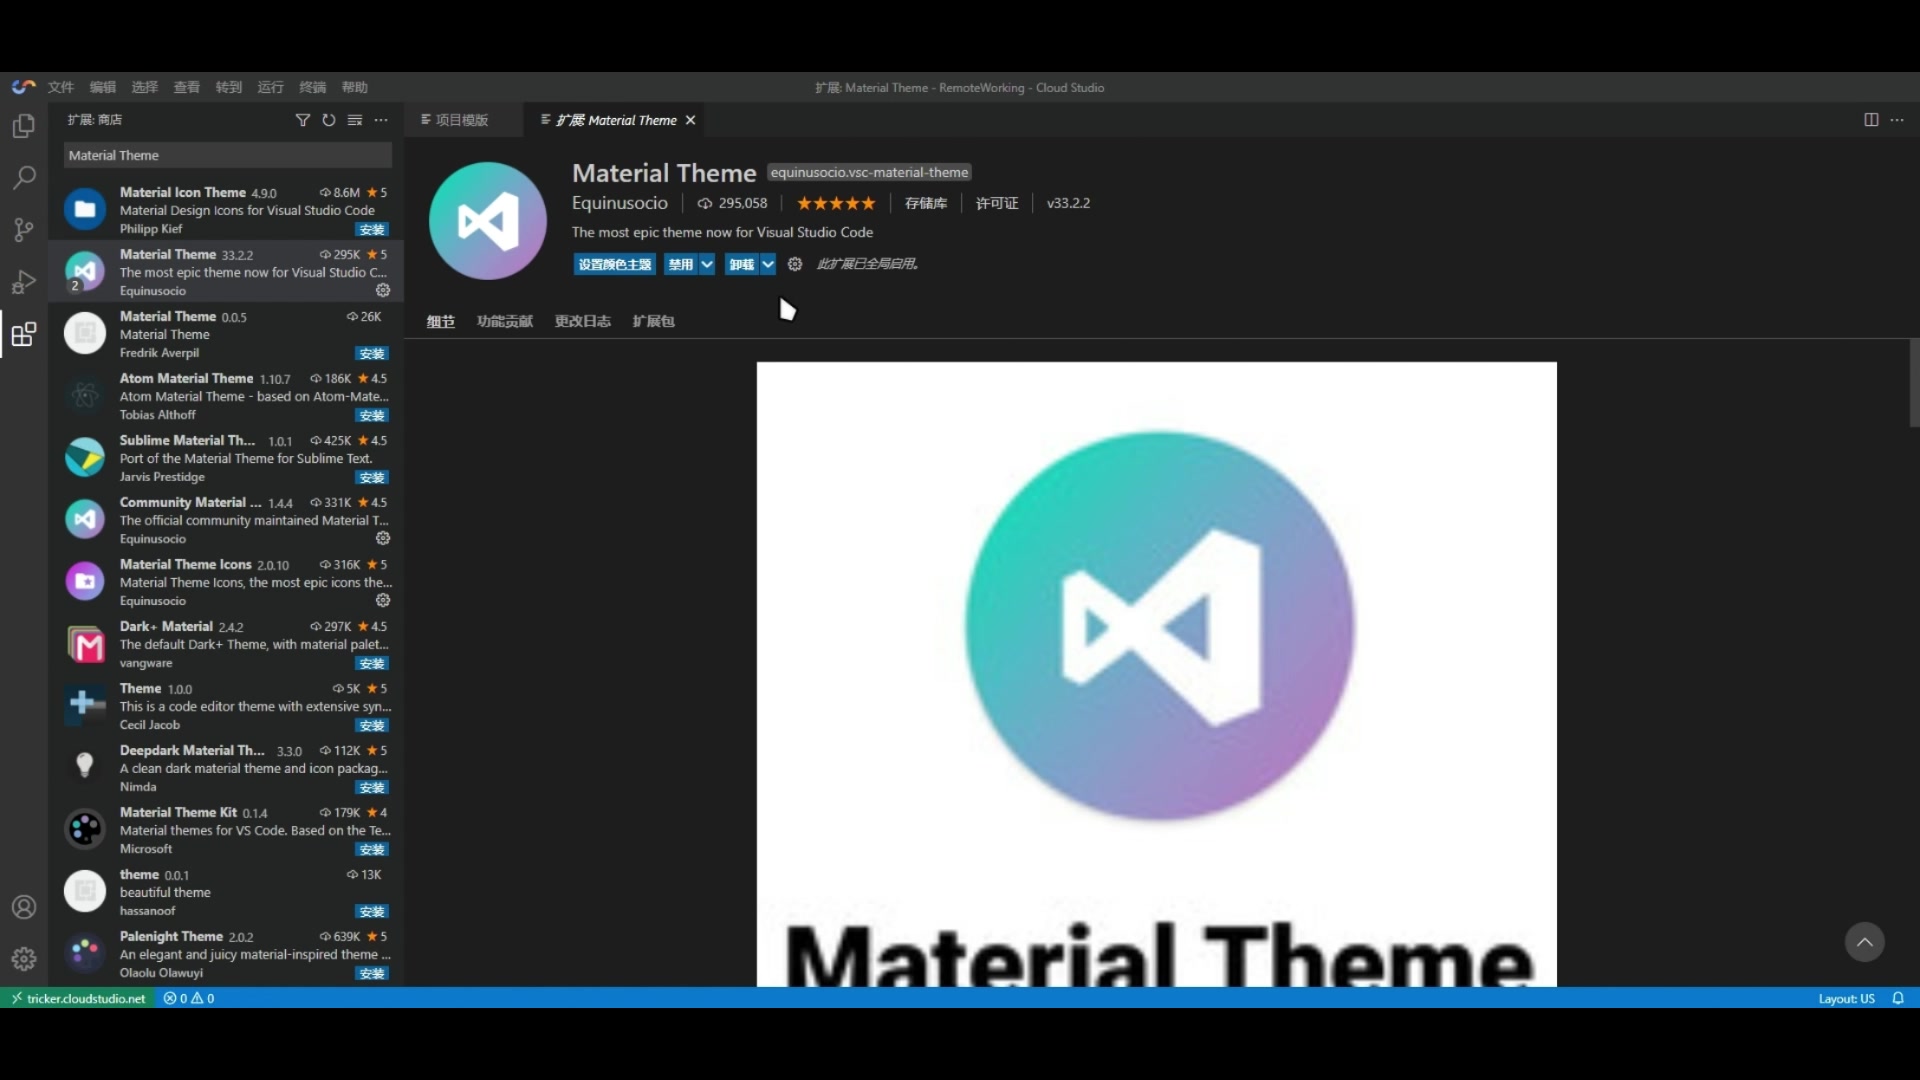1920x1080 pixels.
Task: Open gear settings beside the 卸载 button
Action: (x=795, y=264)
